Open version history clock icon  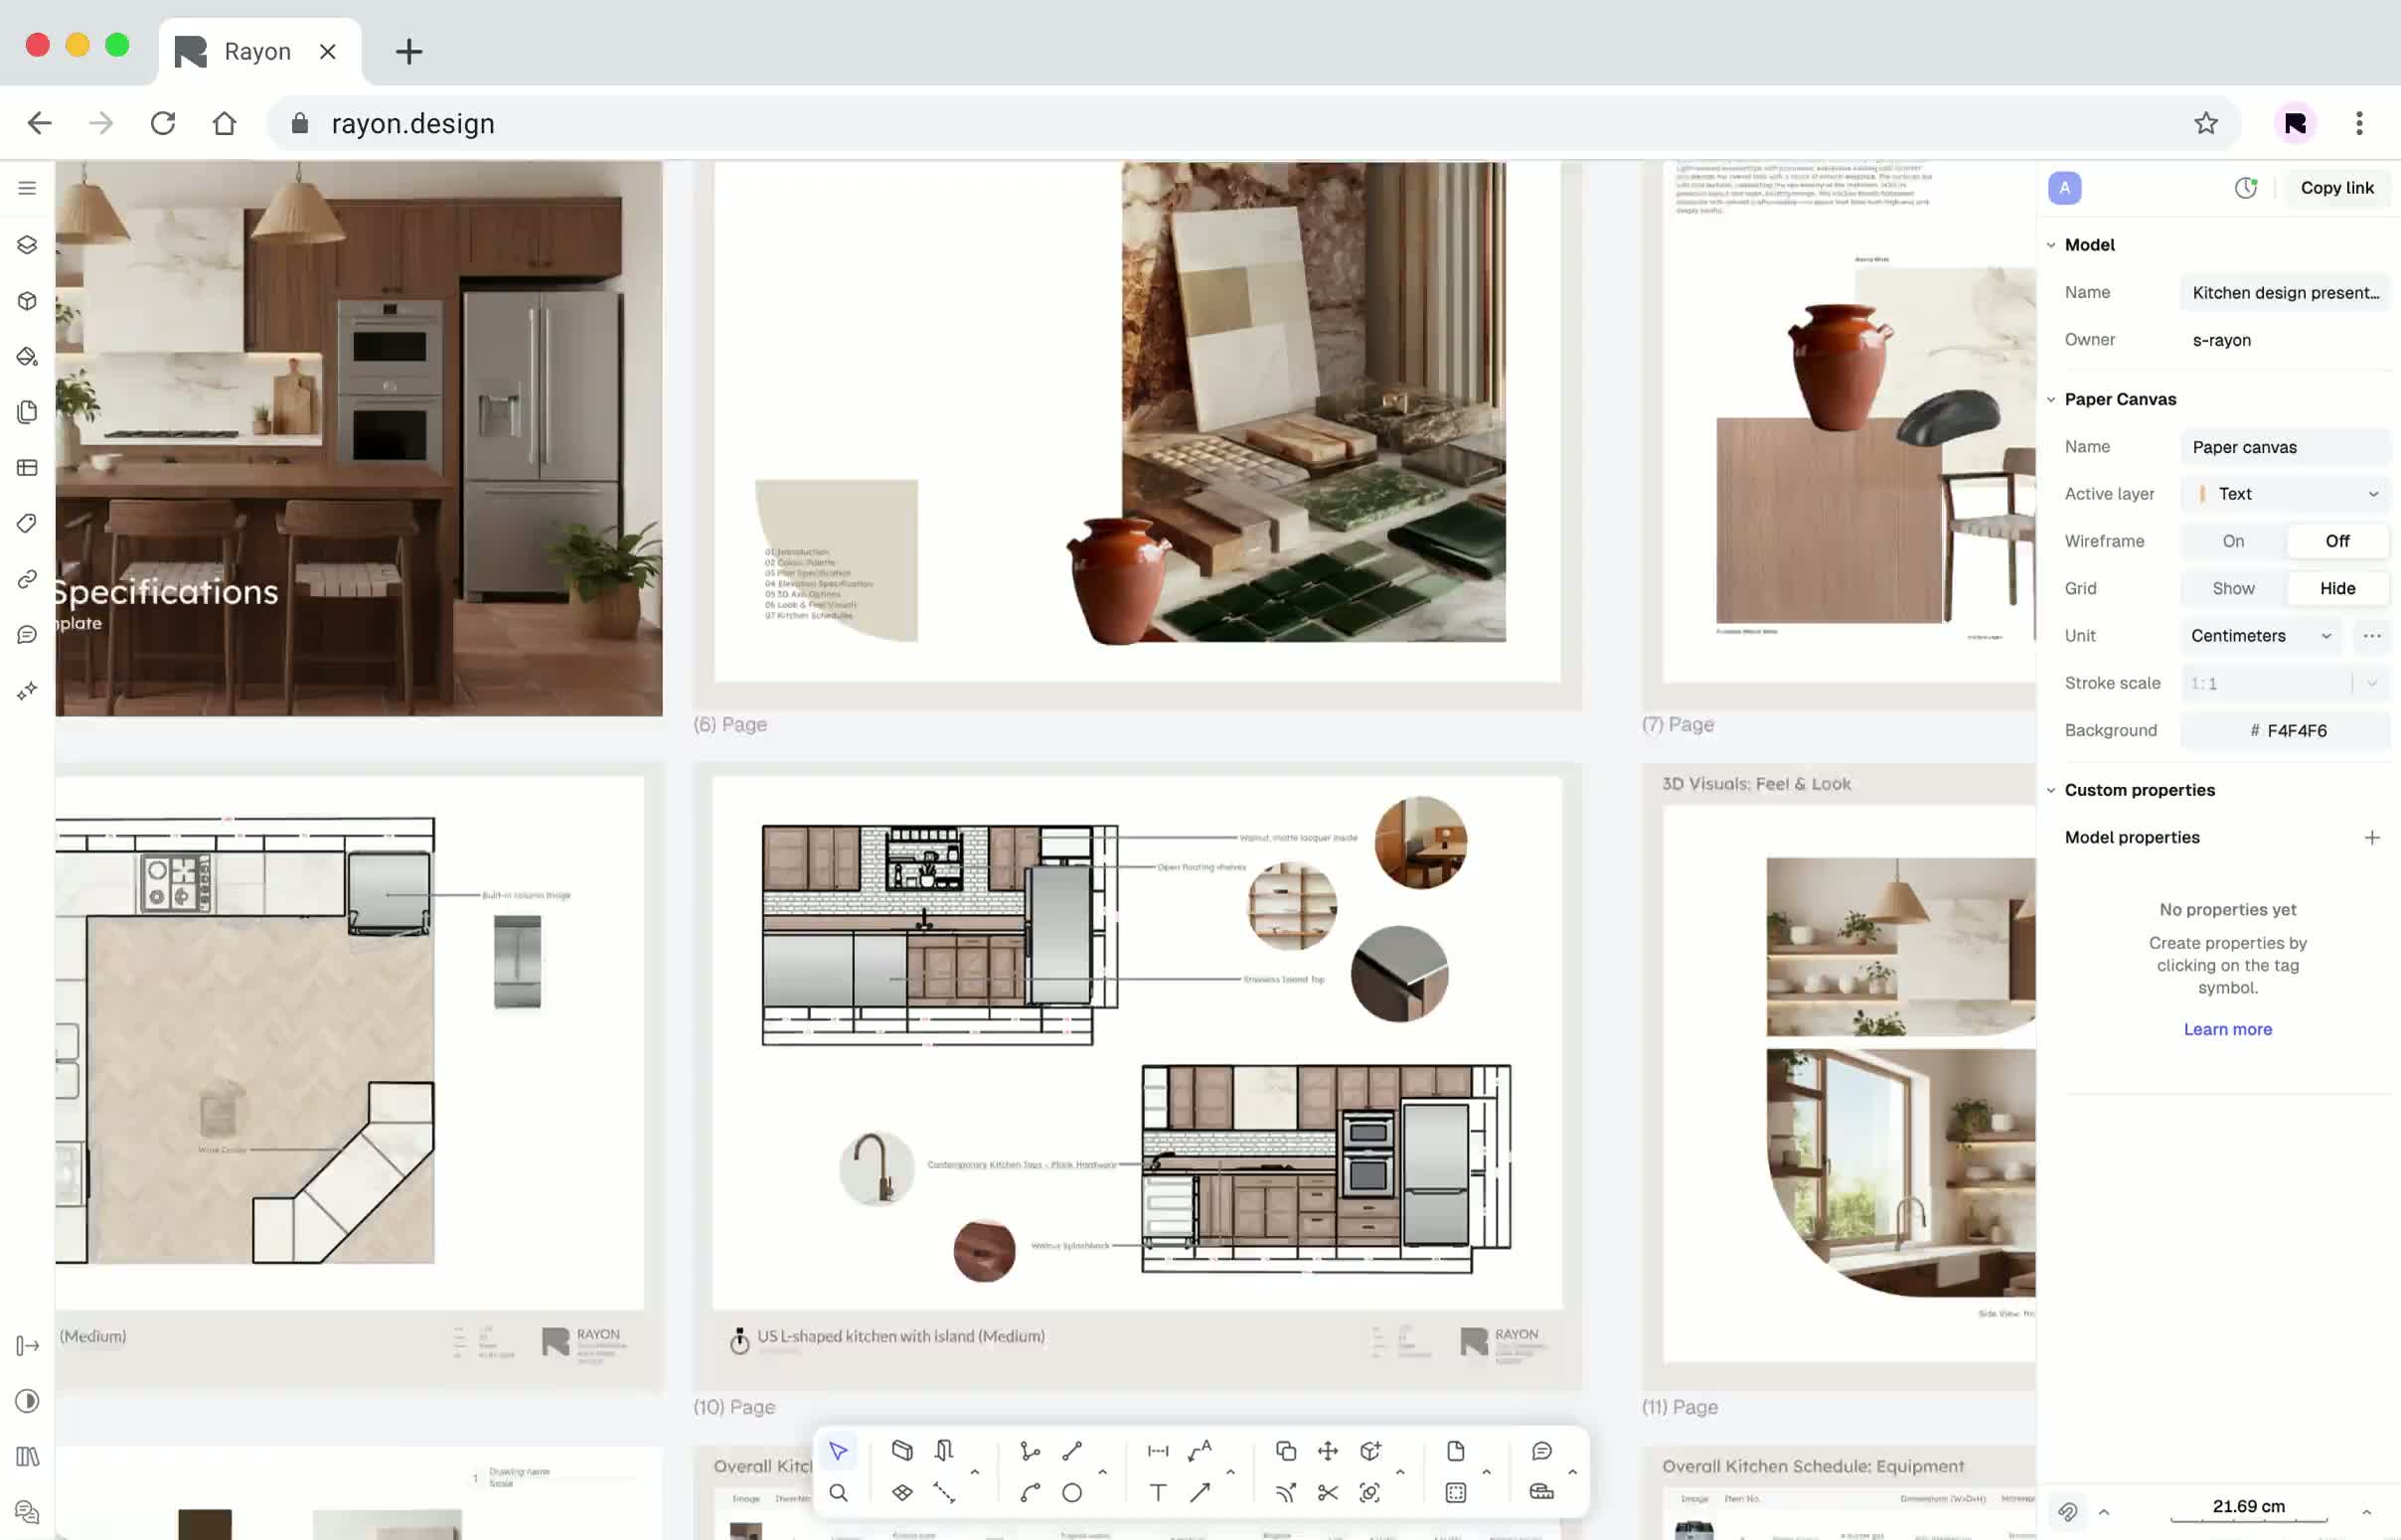click(2245, 188)
